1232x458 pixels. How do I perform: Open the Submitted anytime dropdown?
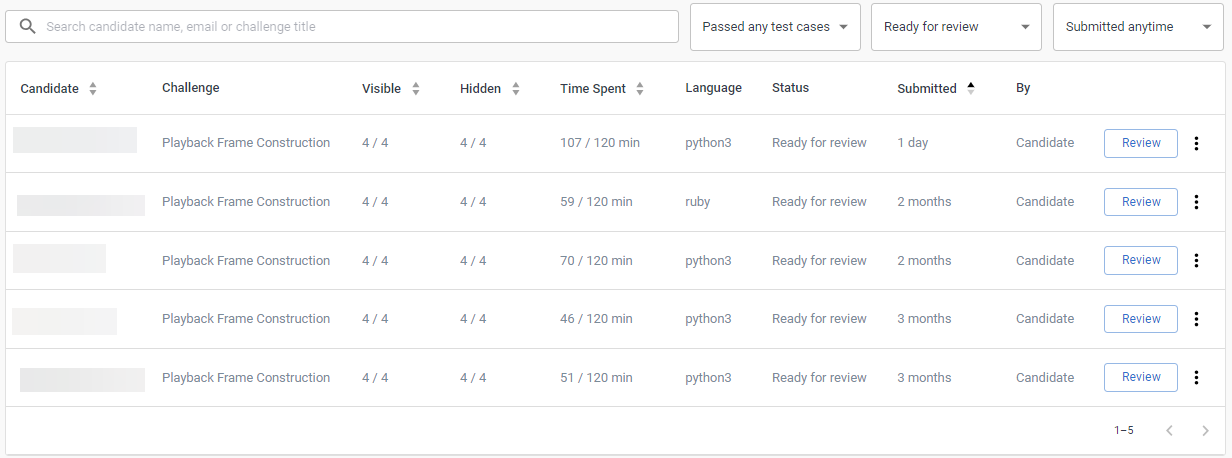(x=1137, y=27)
